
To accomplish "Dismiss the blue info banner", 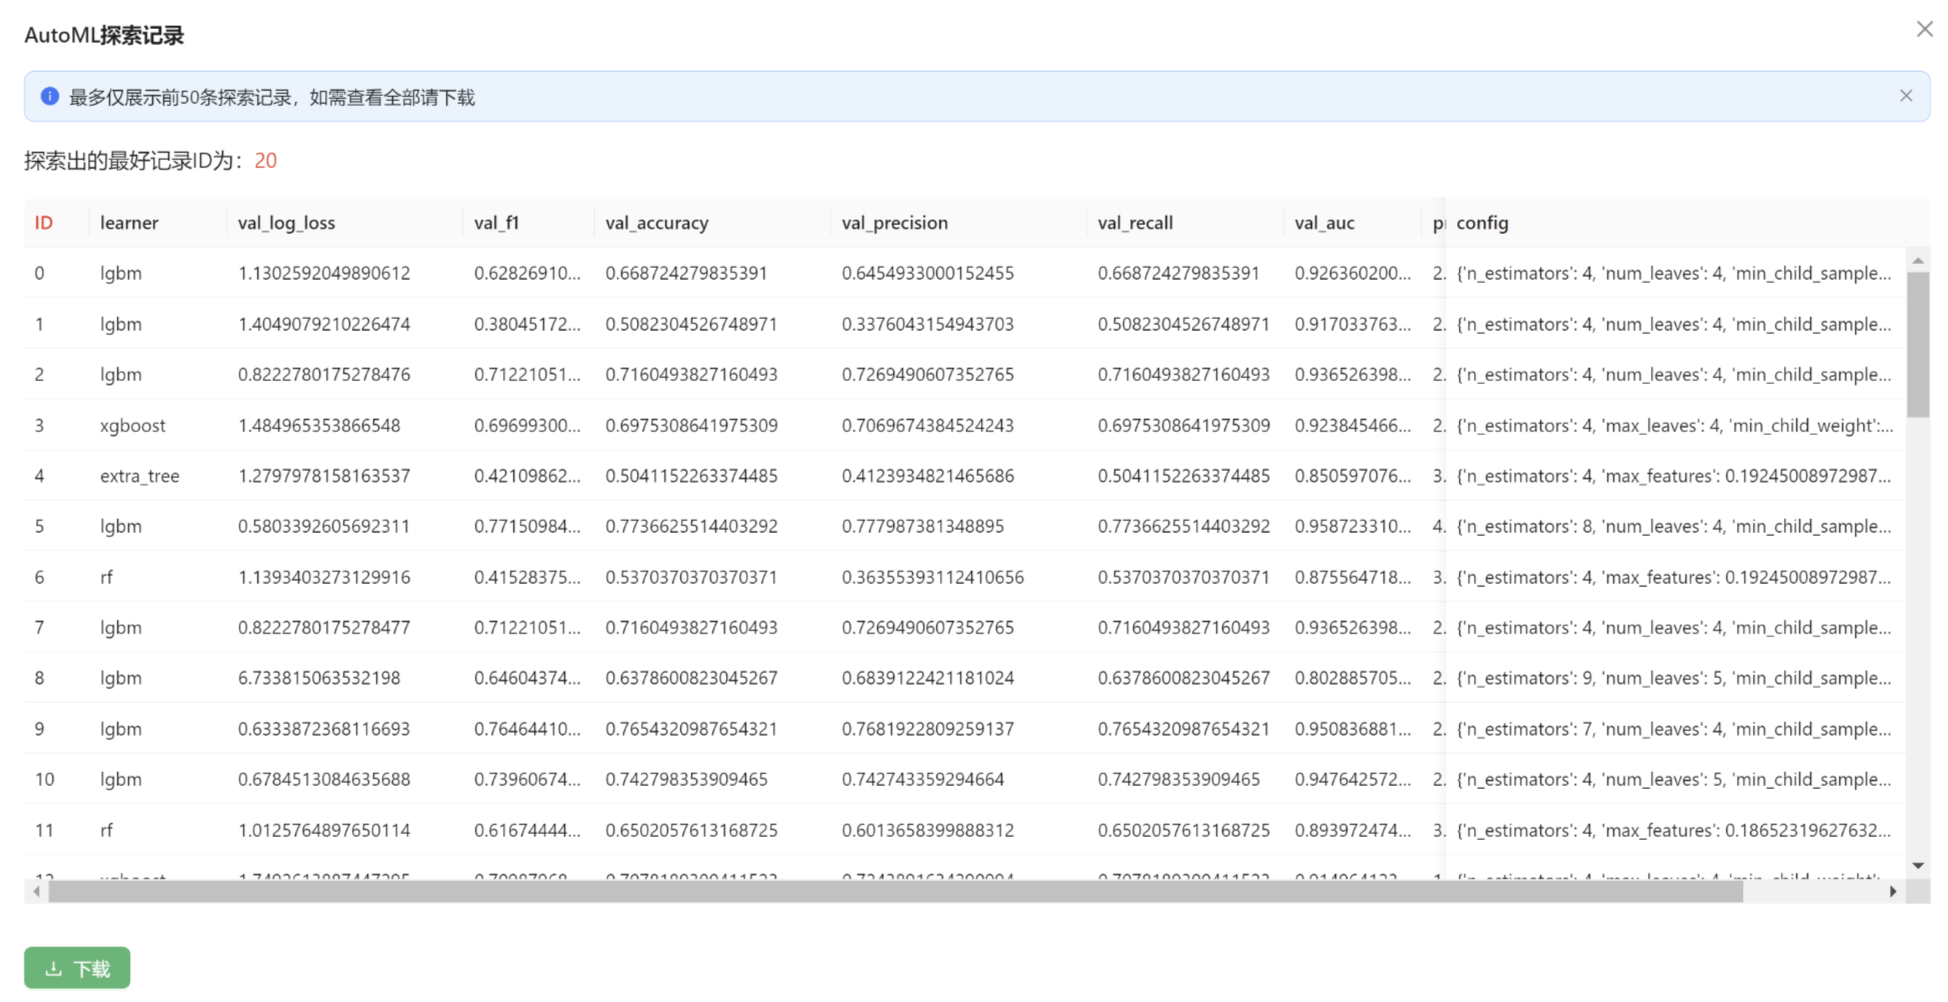I will (x=1905, y=96).
